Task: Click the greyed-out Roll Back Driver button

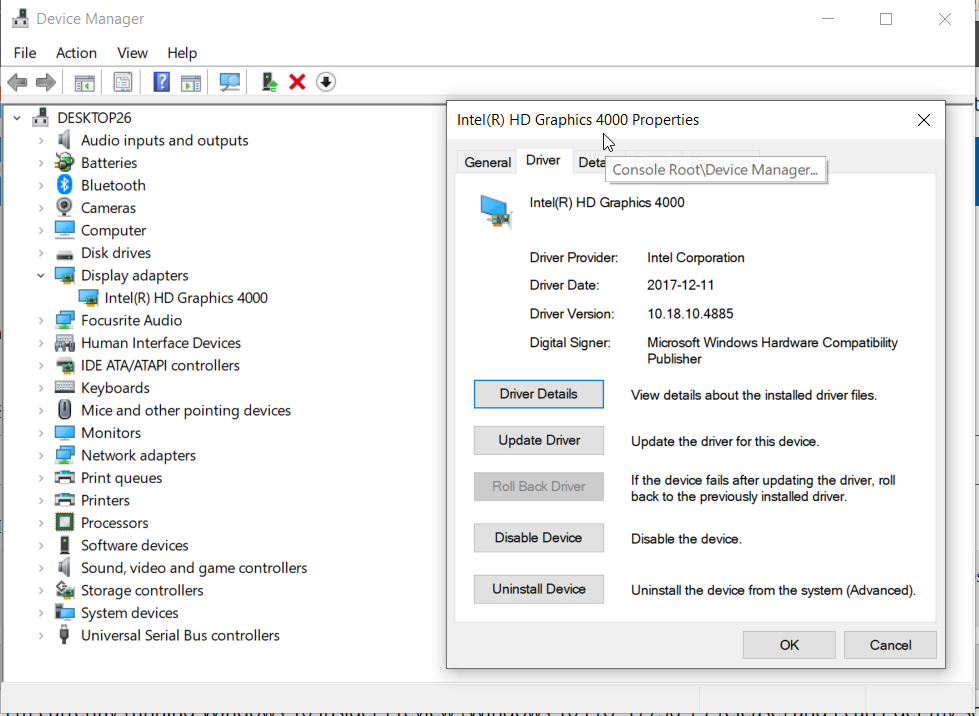Action: 539,486
